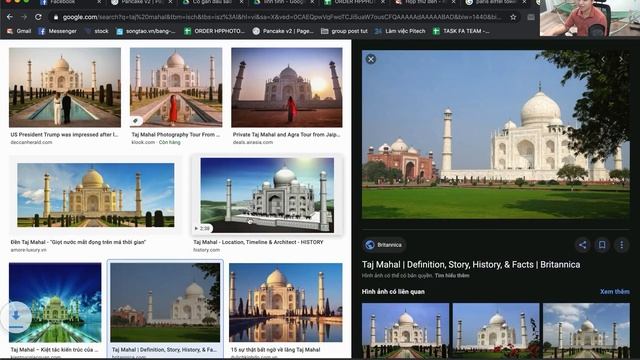Share the Britannica Taj Mahal image

pyautogui.click(x=582, y=245)
